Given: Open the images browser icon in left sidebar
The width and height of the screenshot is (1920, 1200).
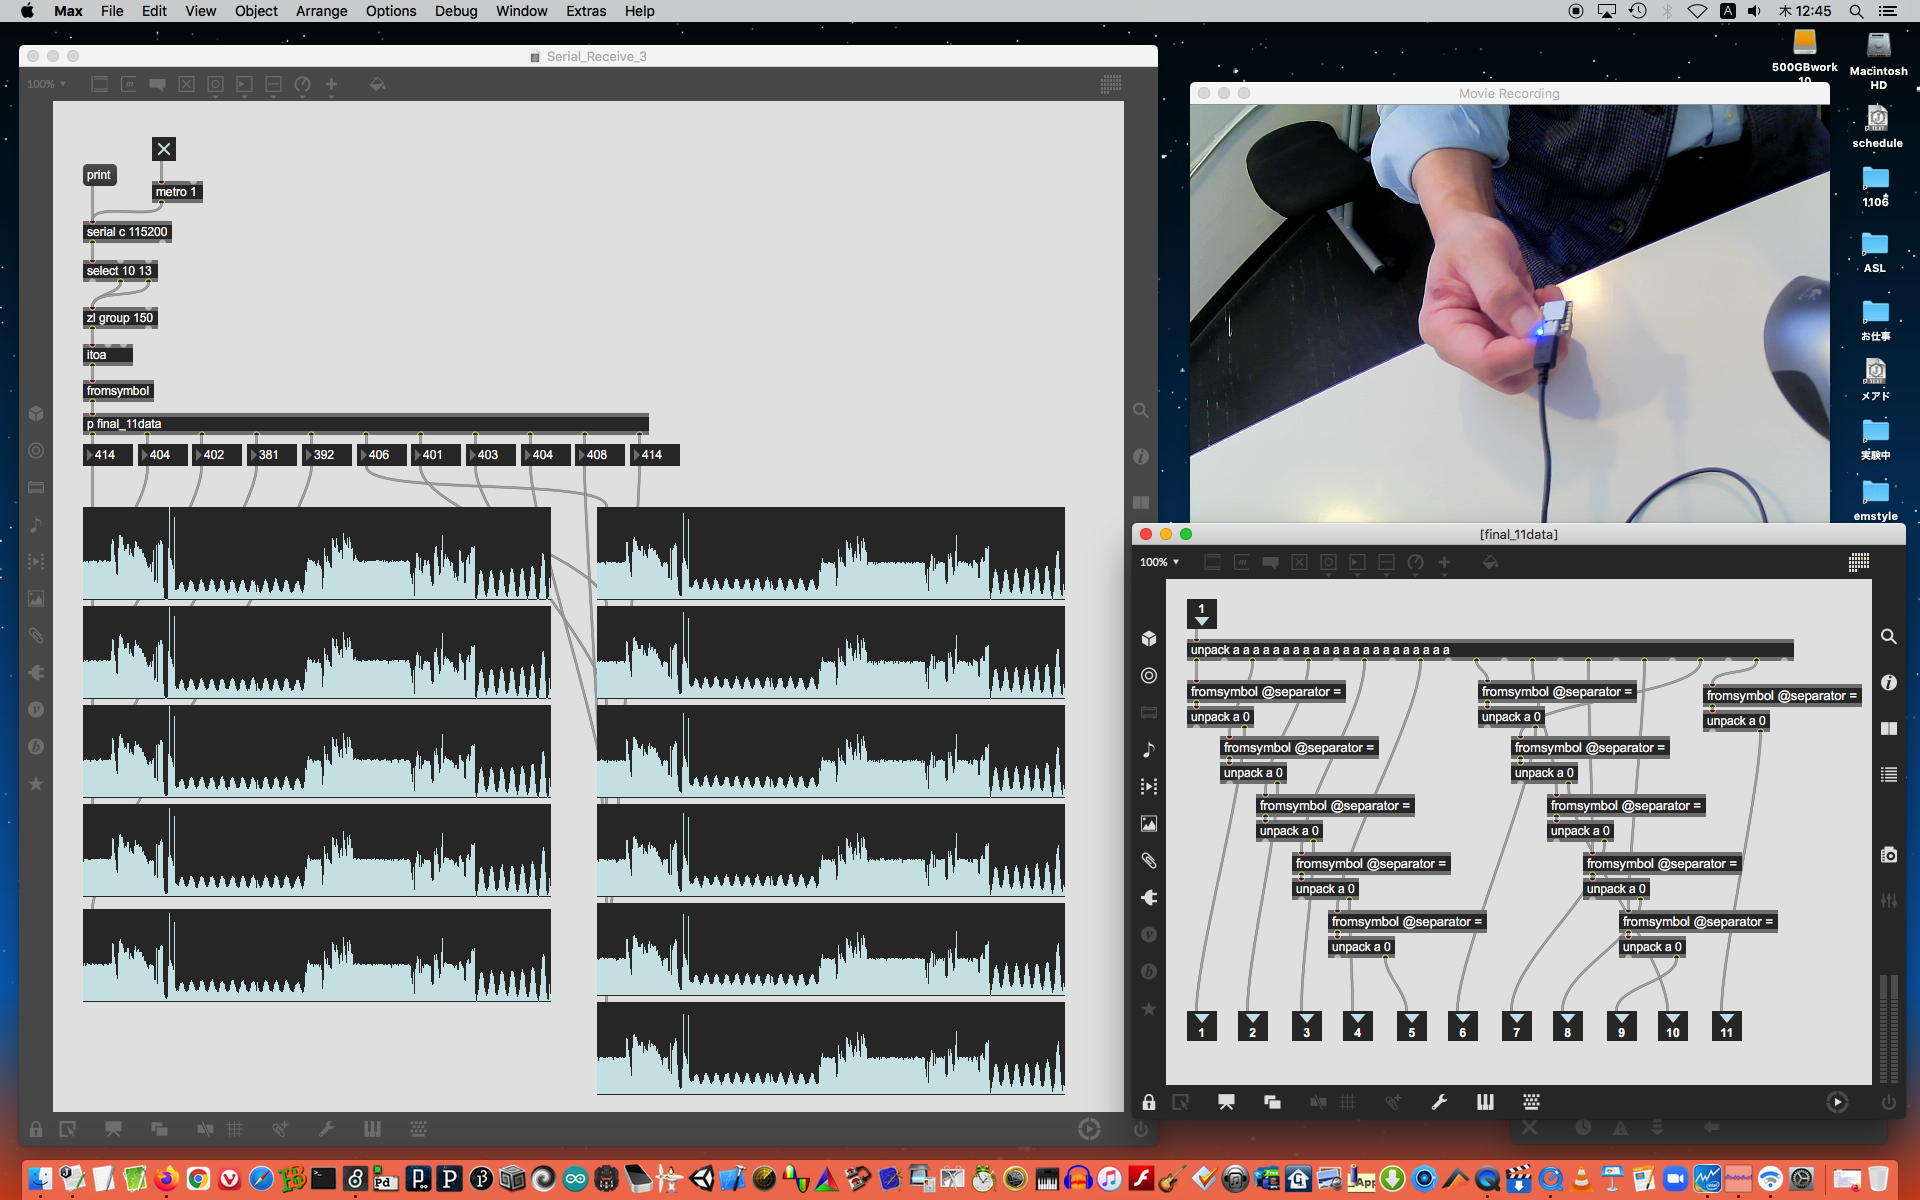Looking at the screenshot, I should (1149, 823).
